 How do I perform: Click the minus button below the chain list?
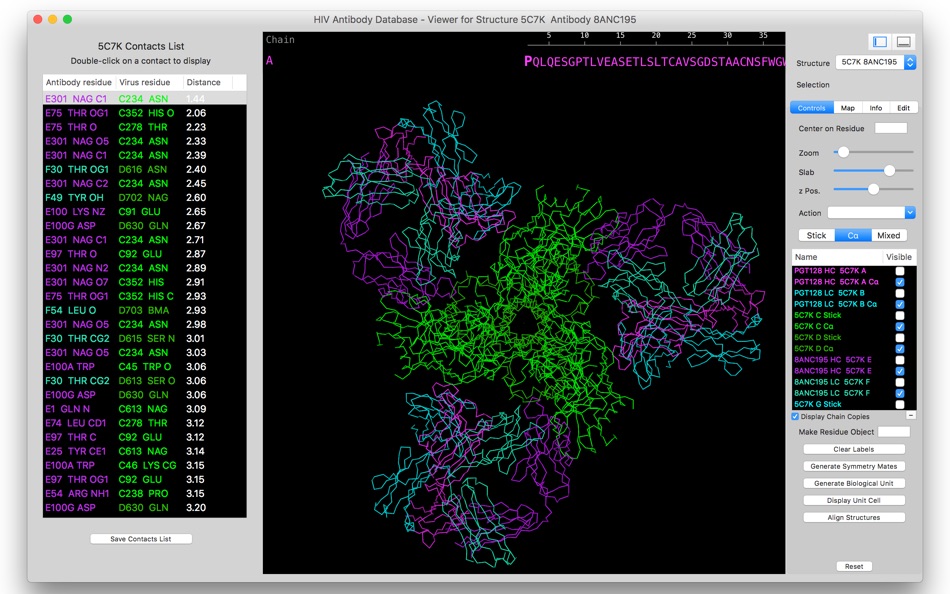911,415
